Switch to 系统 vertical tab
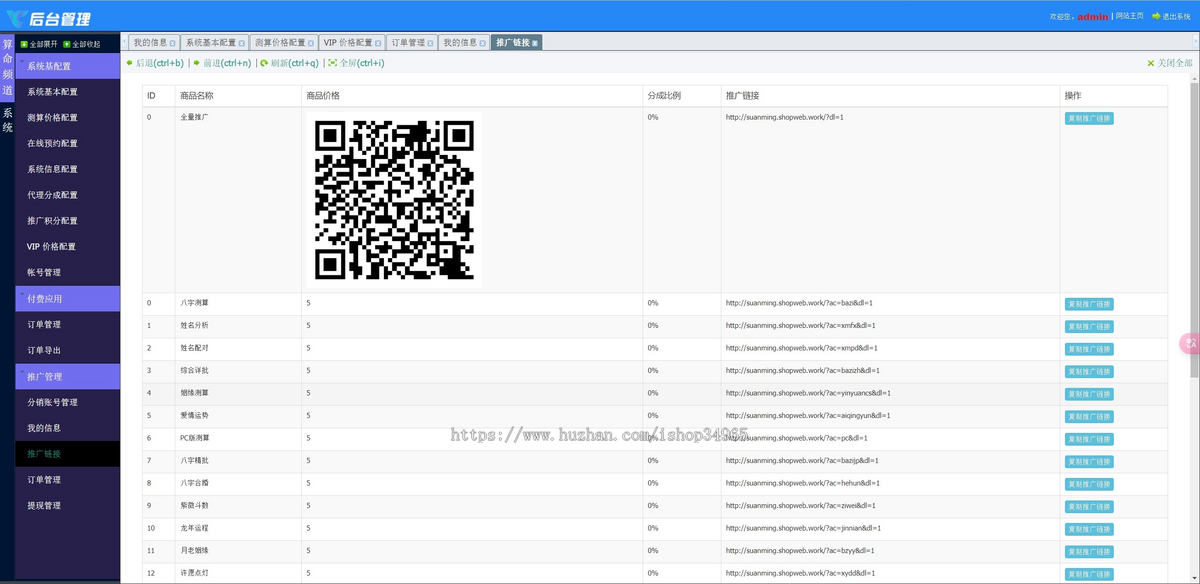 pyautogui.click(x=7, y=119)
